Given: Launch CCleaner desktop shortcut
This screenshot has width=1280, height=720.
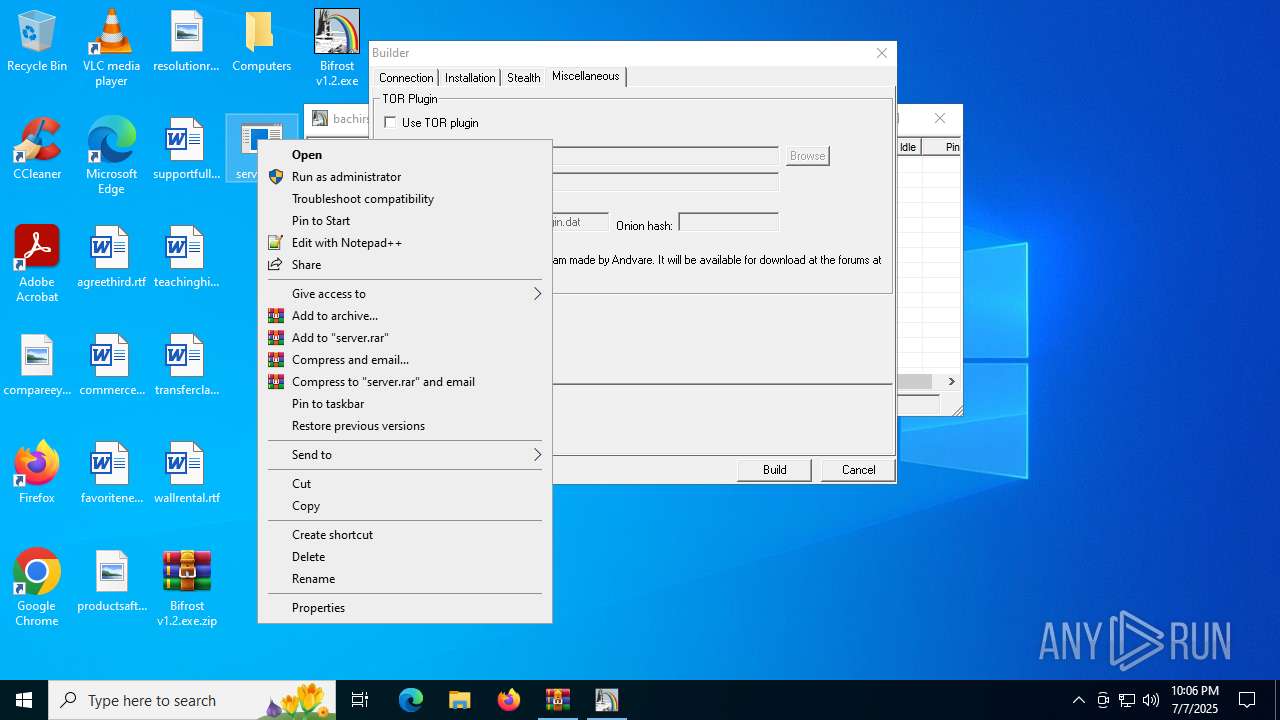Looking at the screenshot, I should [x=37, y=150].
